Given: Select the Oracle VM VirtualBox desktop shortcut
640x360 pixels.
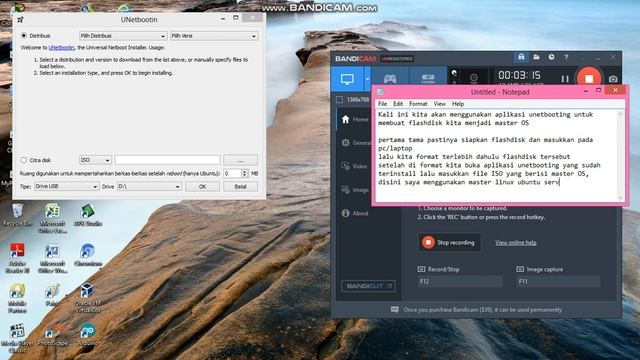Looking at the screenshot, I should [88, 298].
